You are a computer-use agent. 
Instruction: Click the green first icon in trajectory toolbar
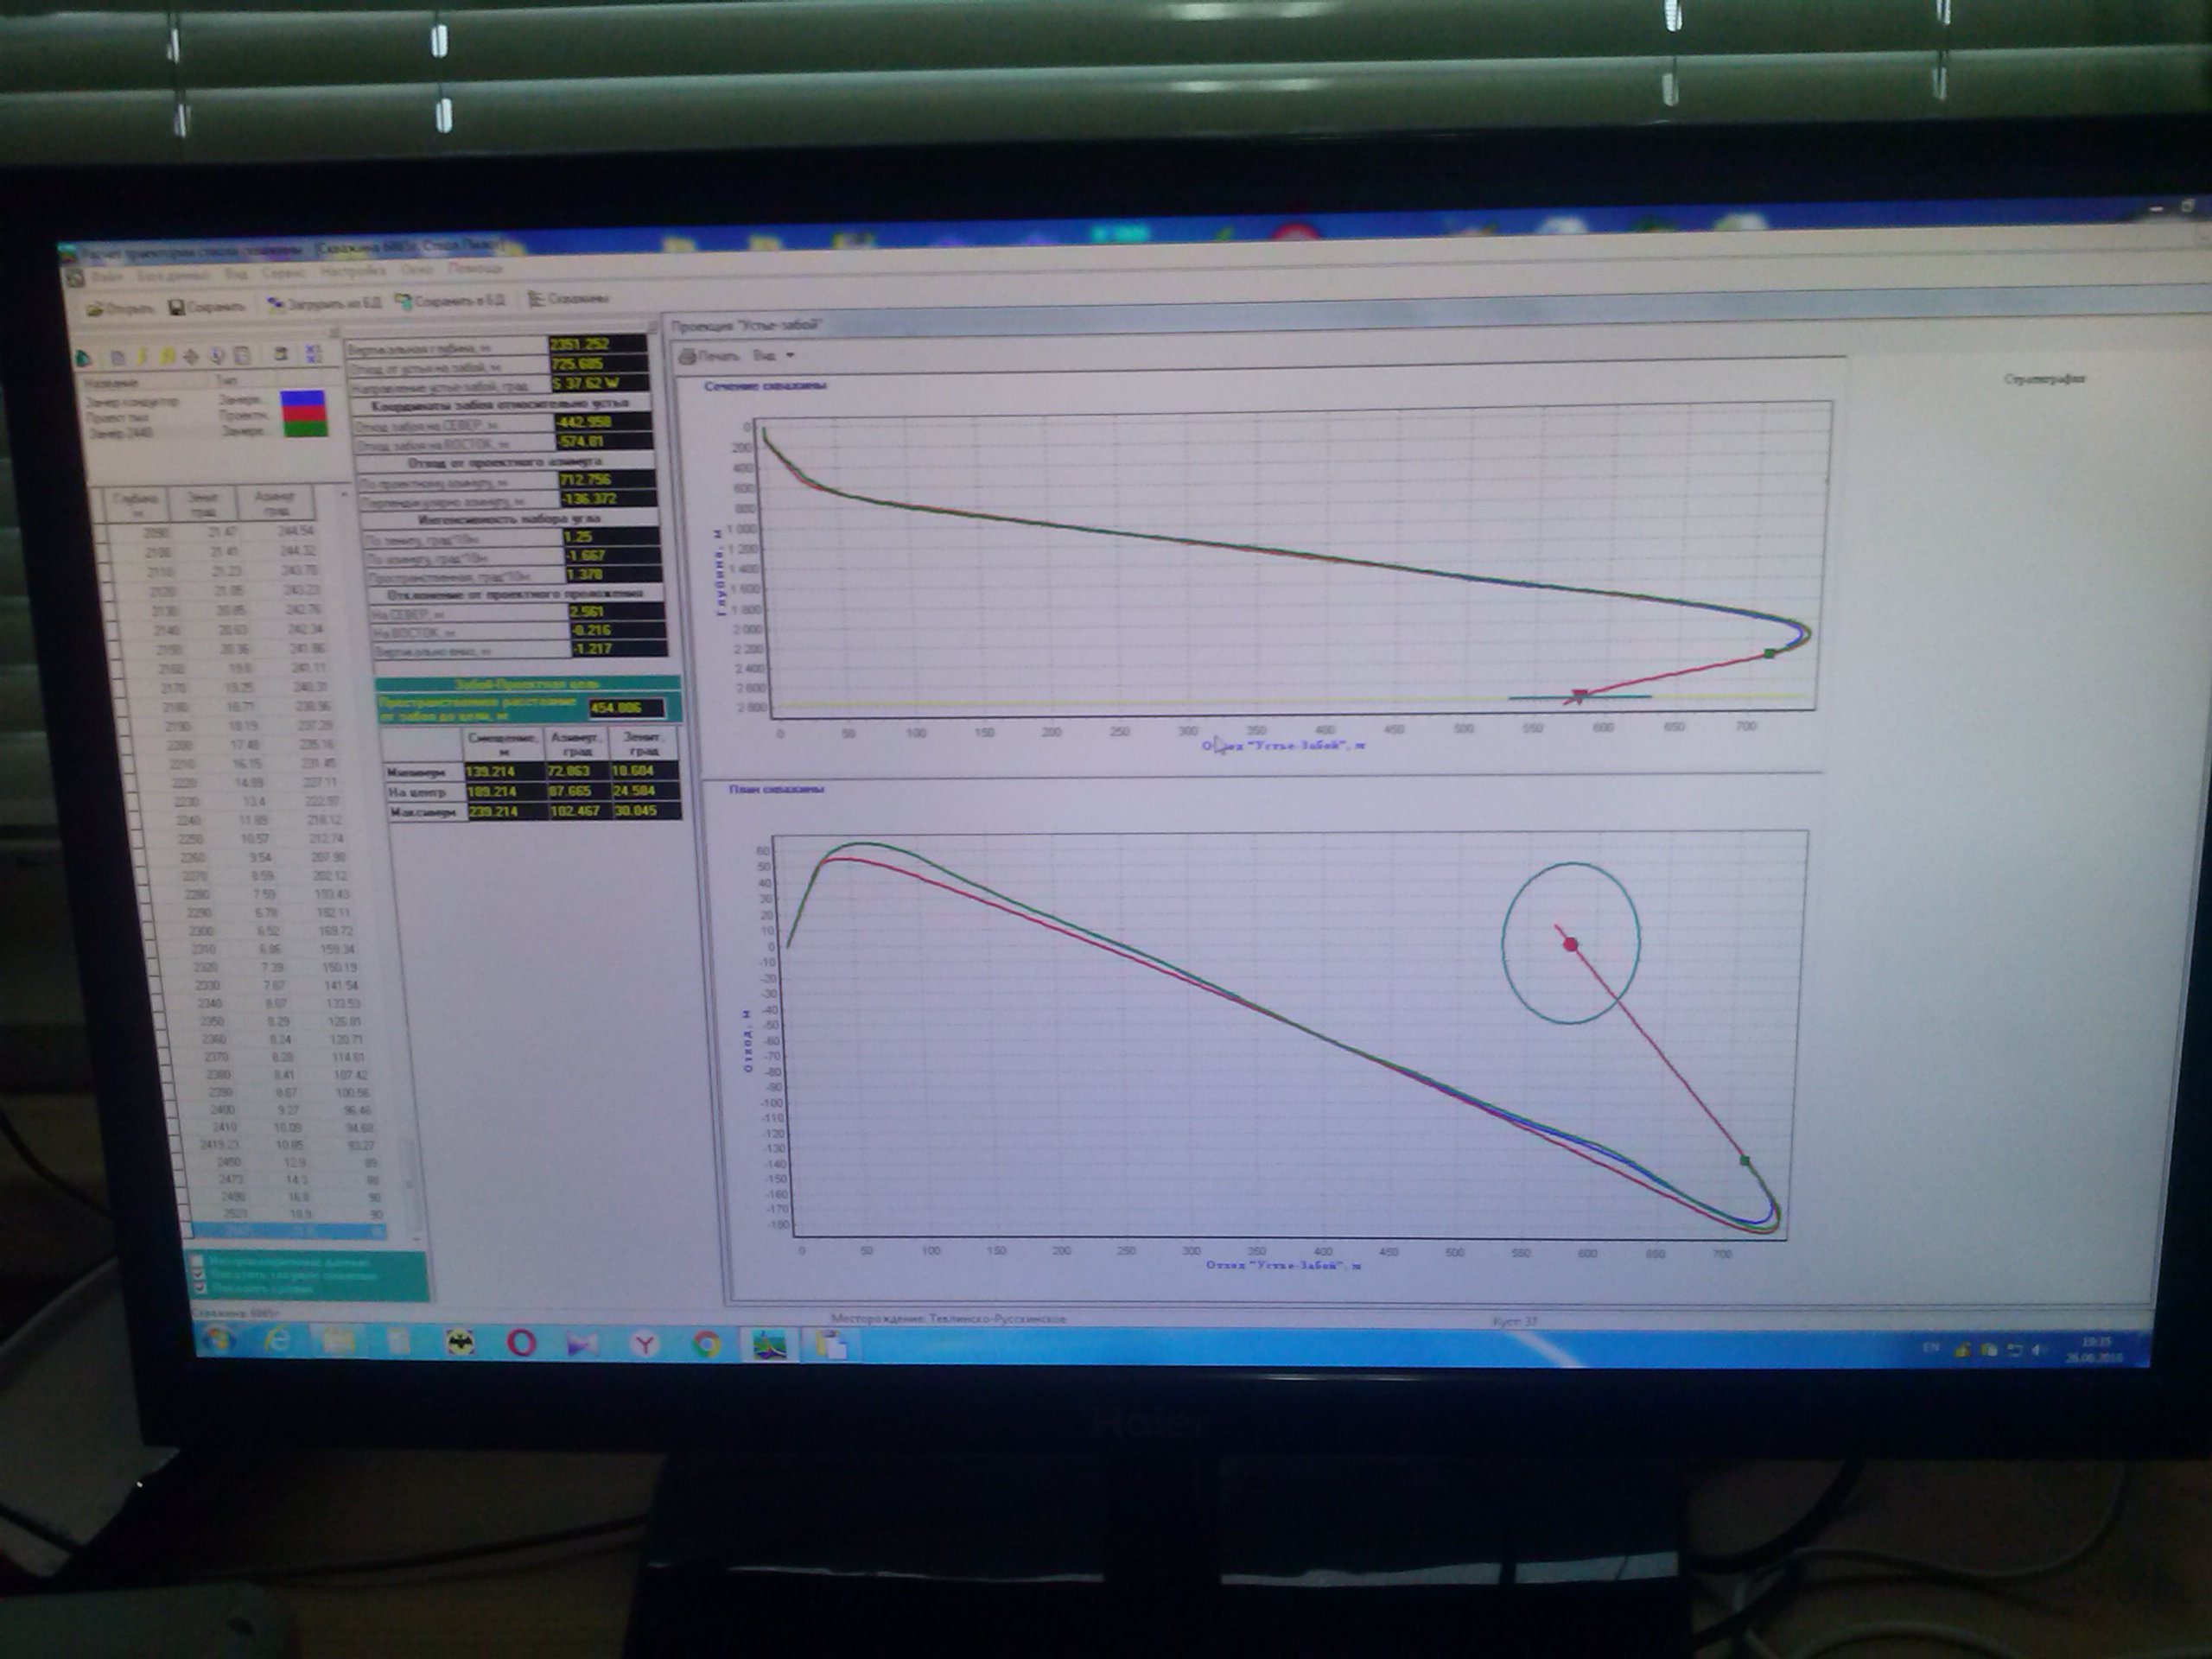[84, 358]
